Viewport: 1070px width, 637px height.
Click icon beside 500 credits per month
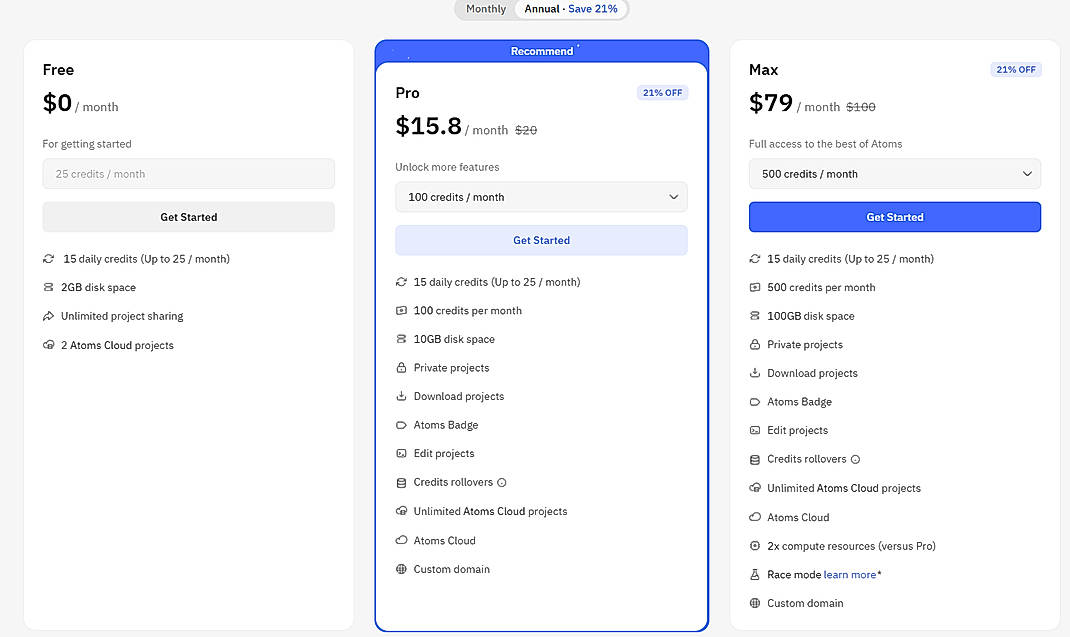[x=755, y=287]
